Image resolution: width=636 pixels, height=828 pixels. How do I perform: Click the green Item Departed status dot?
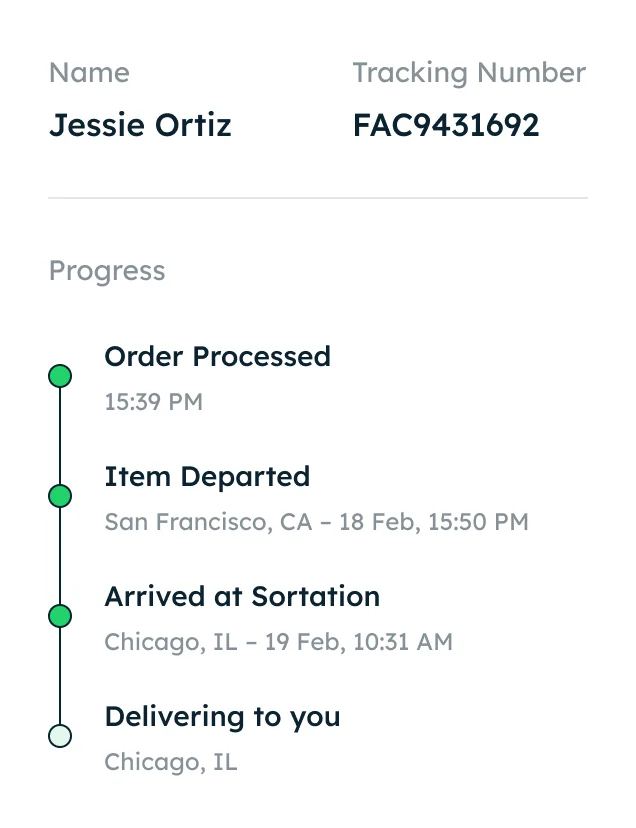pos(60,496)
